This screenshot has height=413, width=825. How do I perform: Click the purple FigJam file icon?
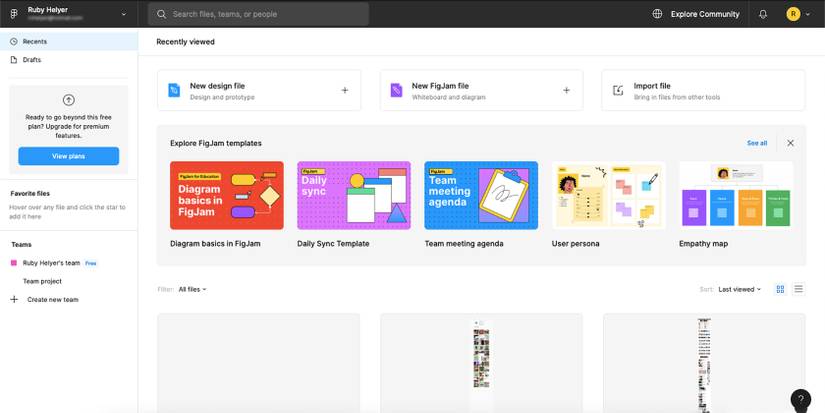[396, 90]
